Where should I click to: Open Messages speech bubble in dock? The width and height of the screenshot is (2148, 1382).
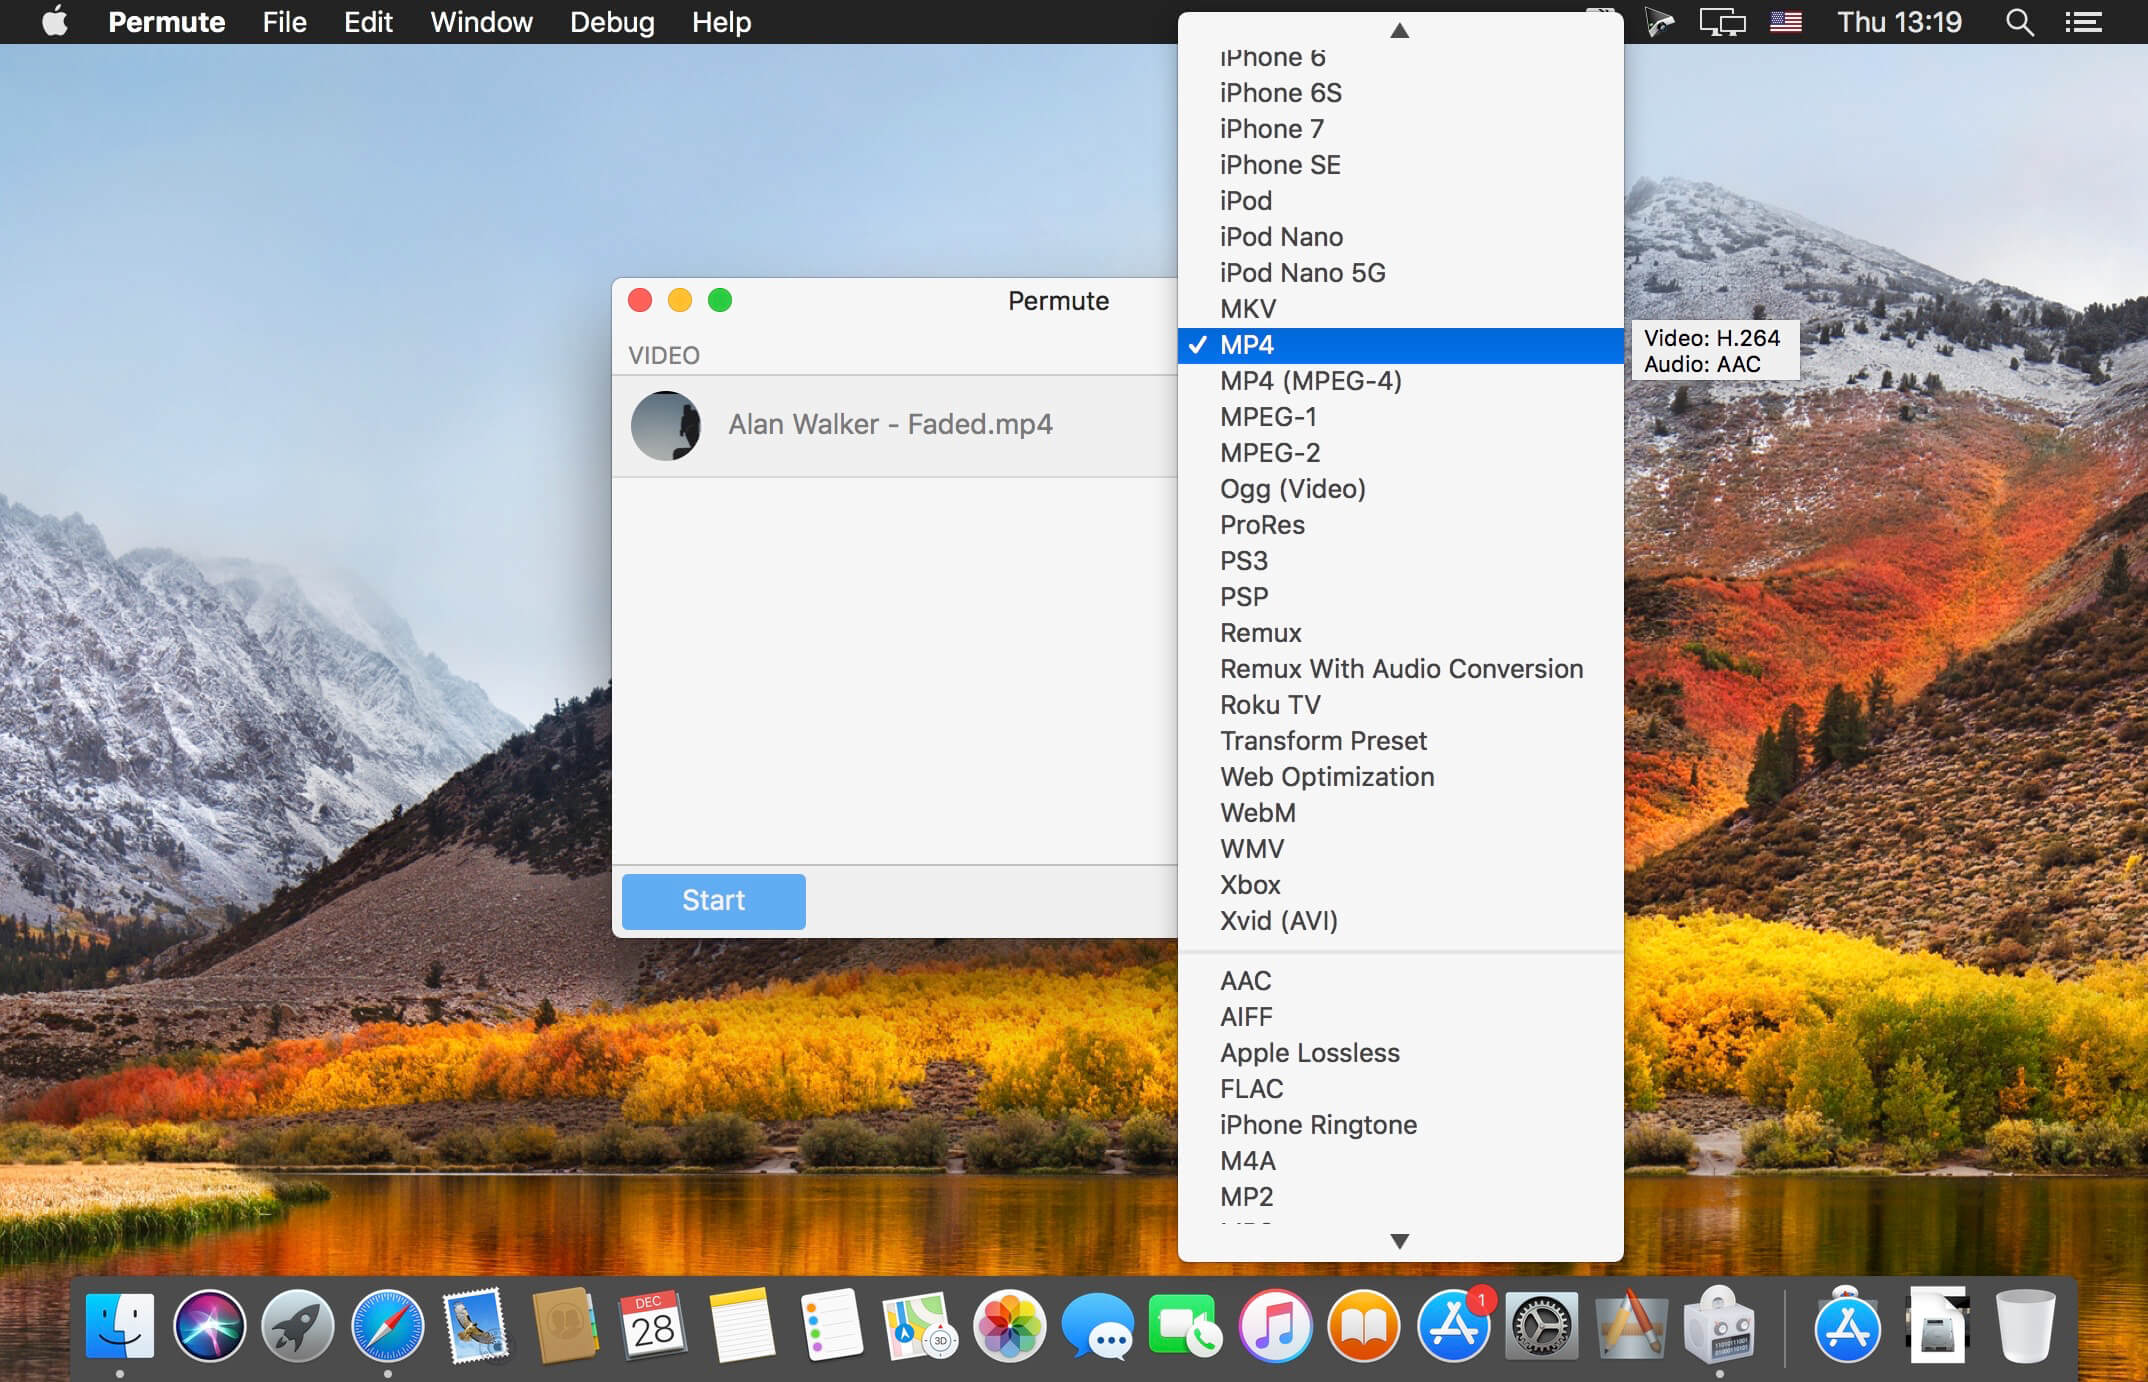tap(1098, 1327)
